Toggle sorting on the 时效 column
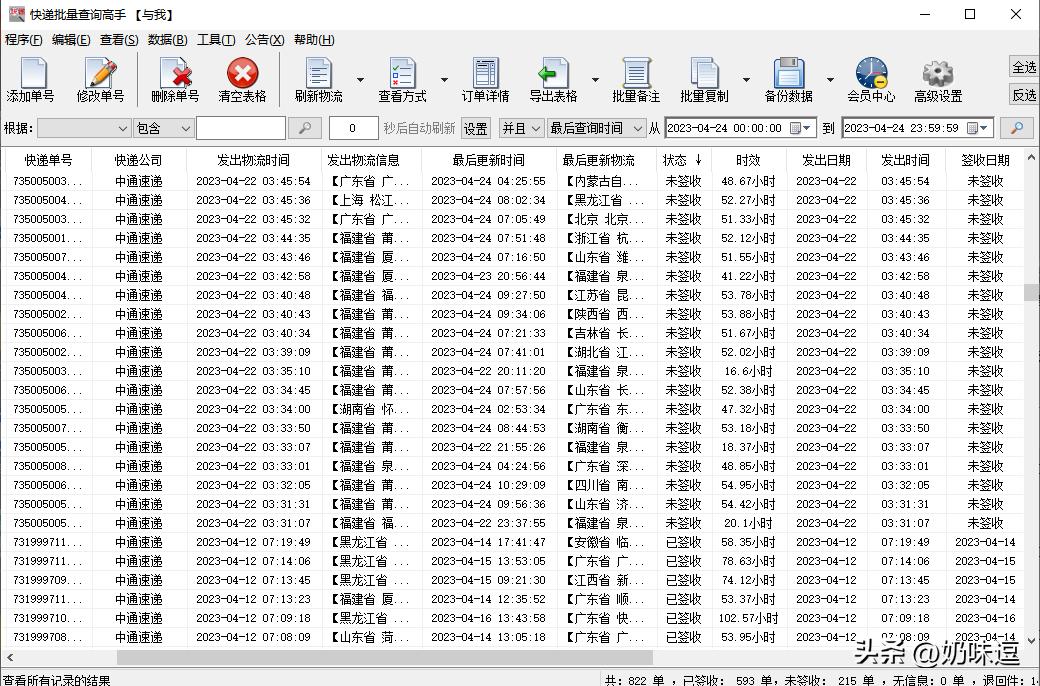The image size is (1040, 686). [x=750, y=159]
